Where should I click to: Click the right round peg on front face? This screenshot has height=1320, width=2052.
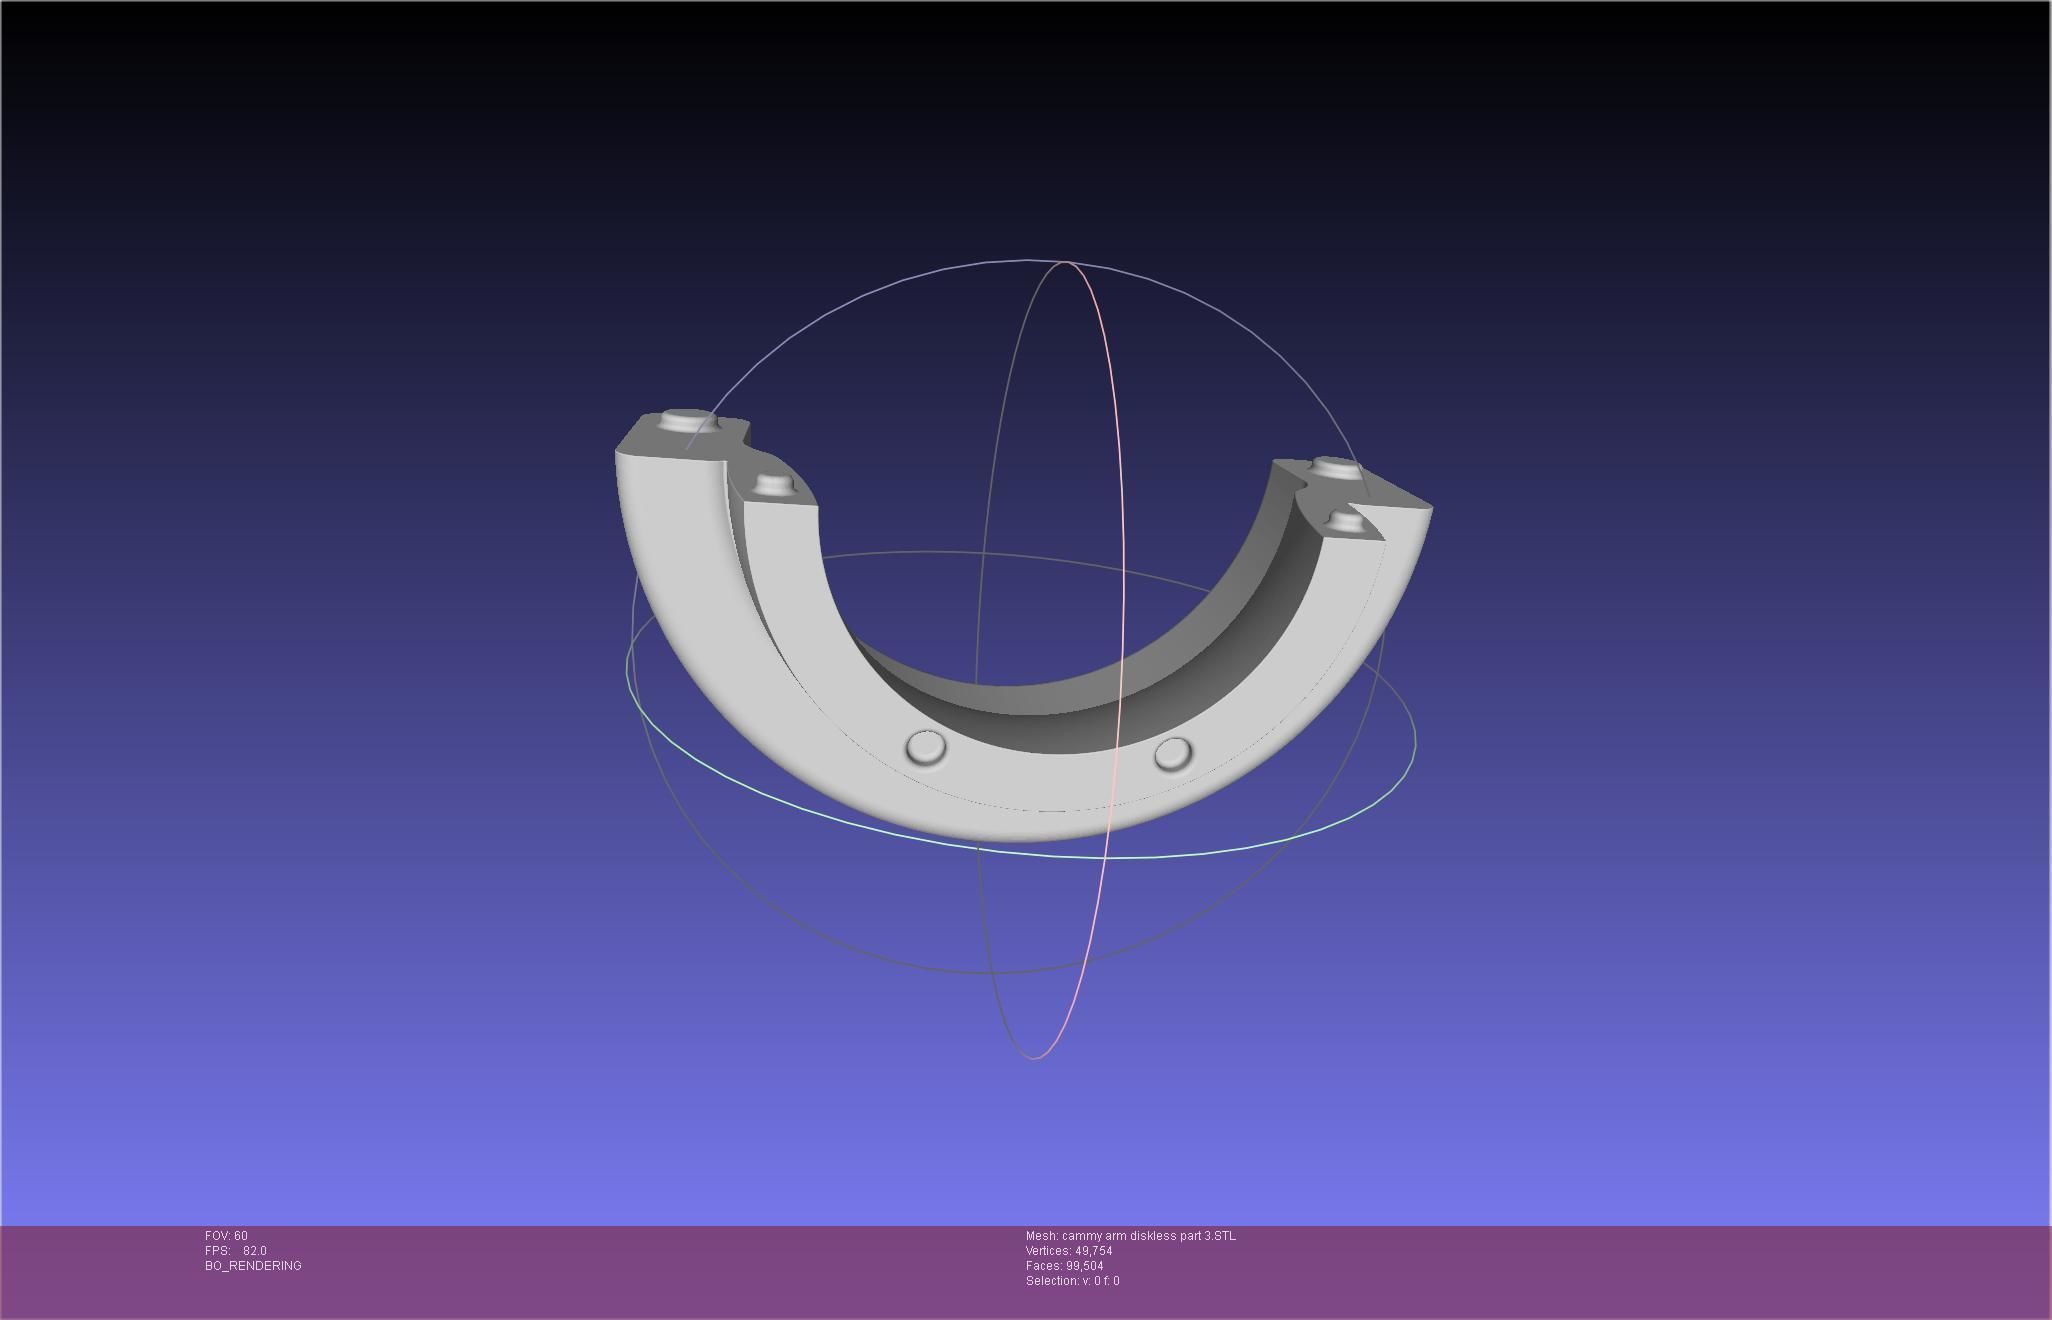tap(1172, 753)
